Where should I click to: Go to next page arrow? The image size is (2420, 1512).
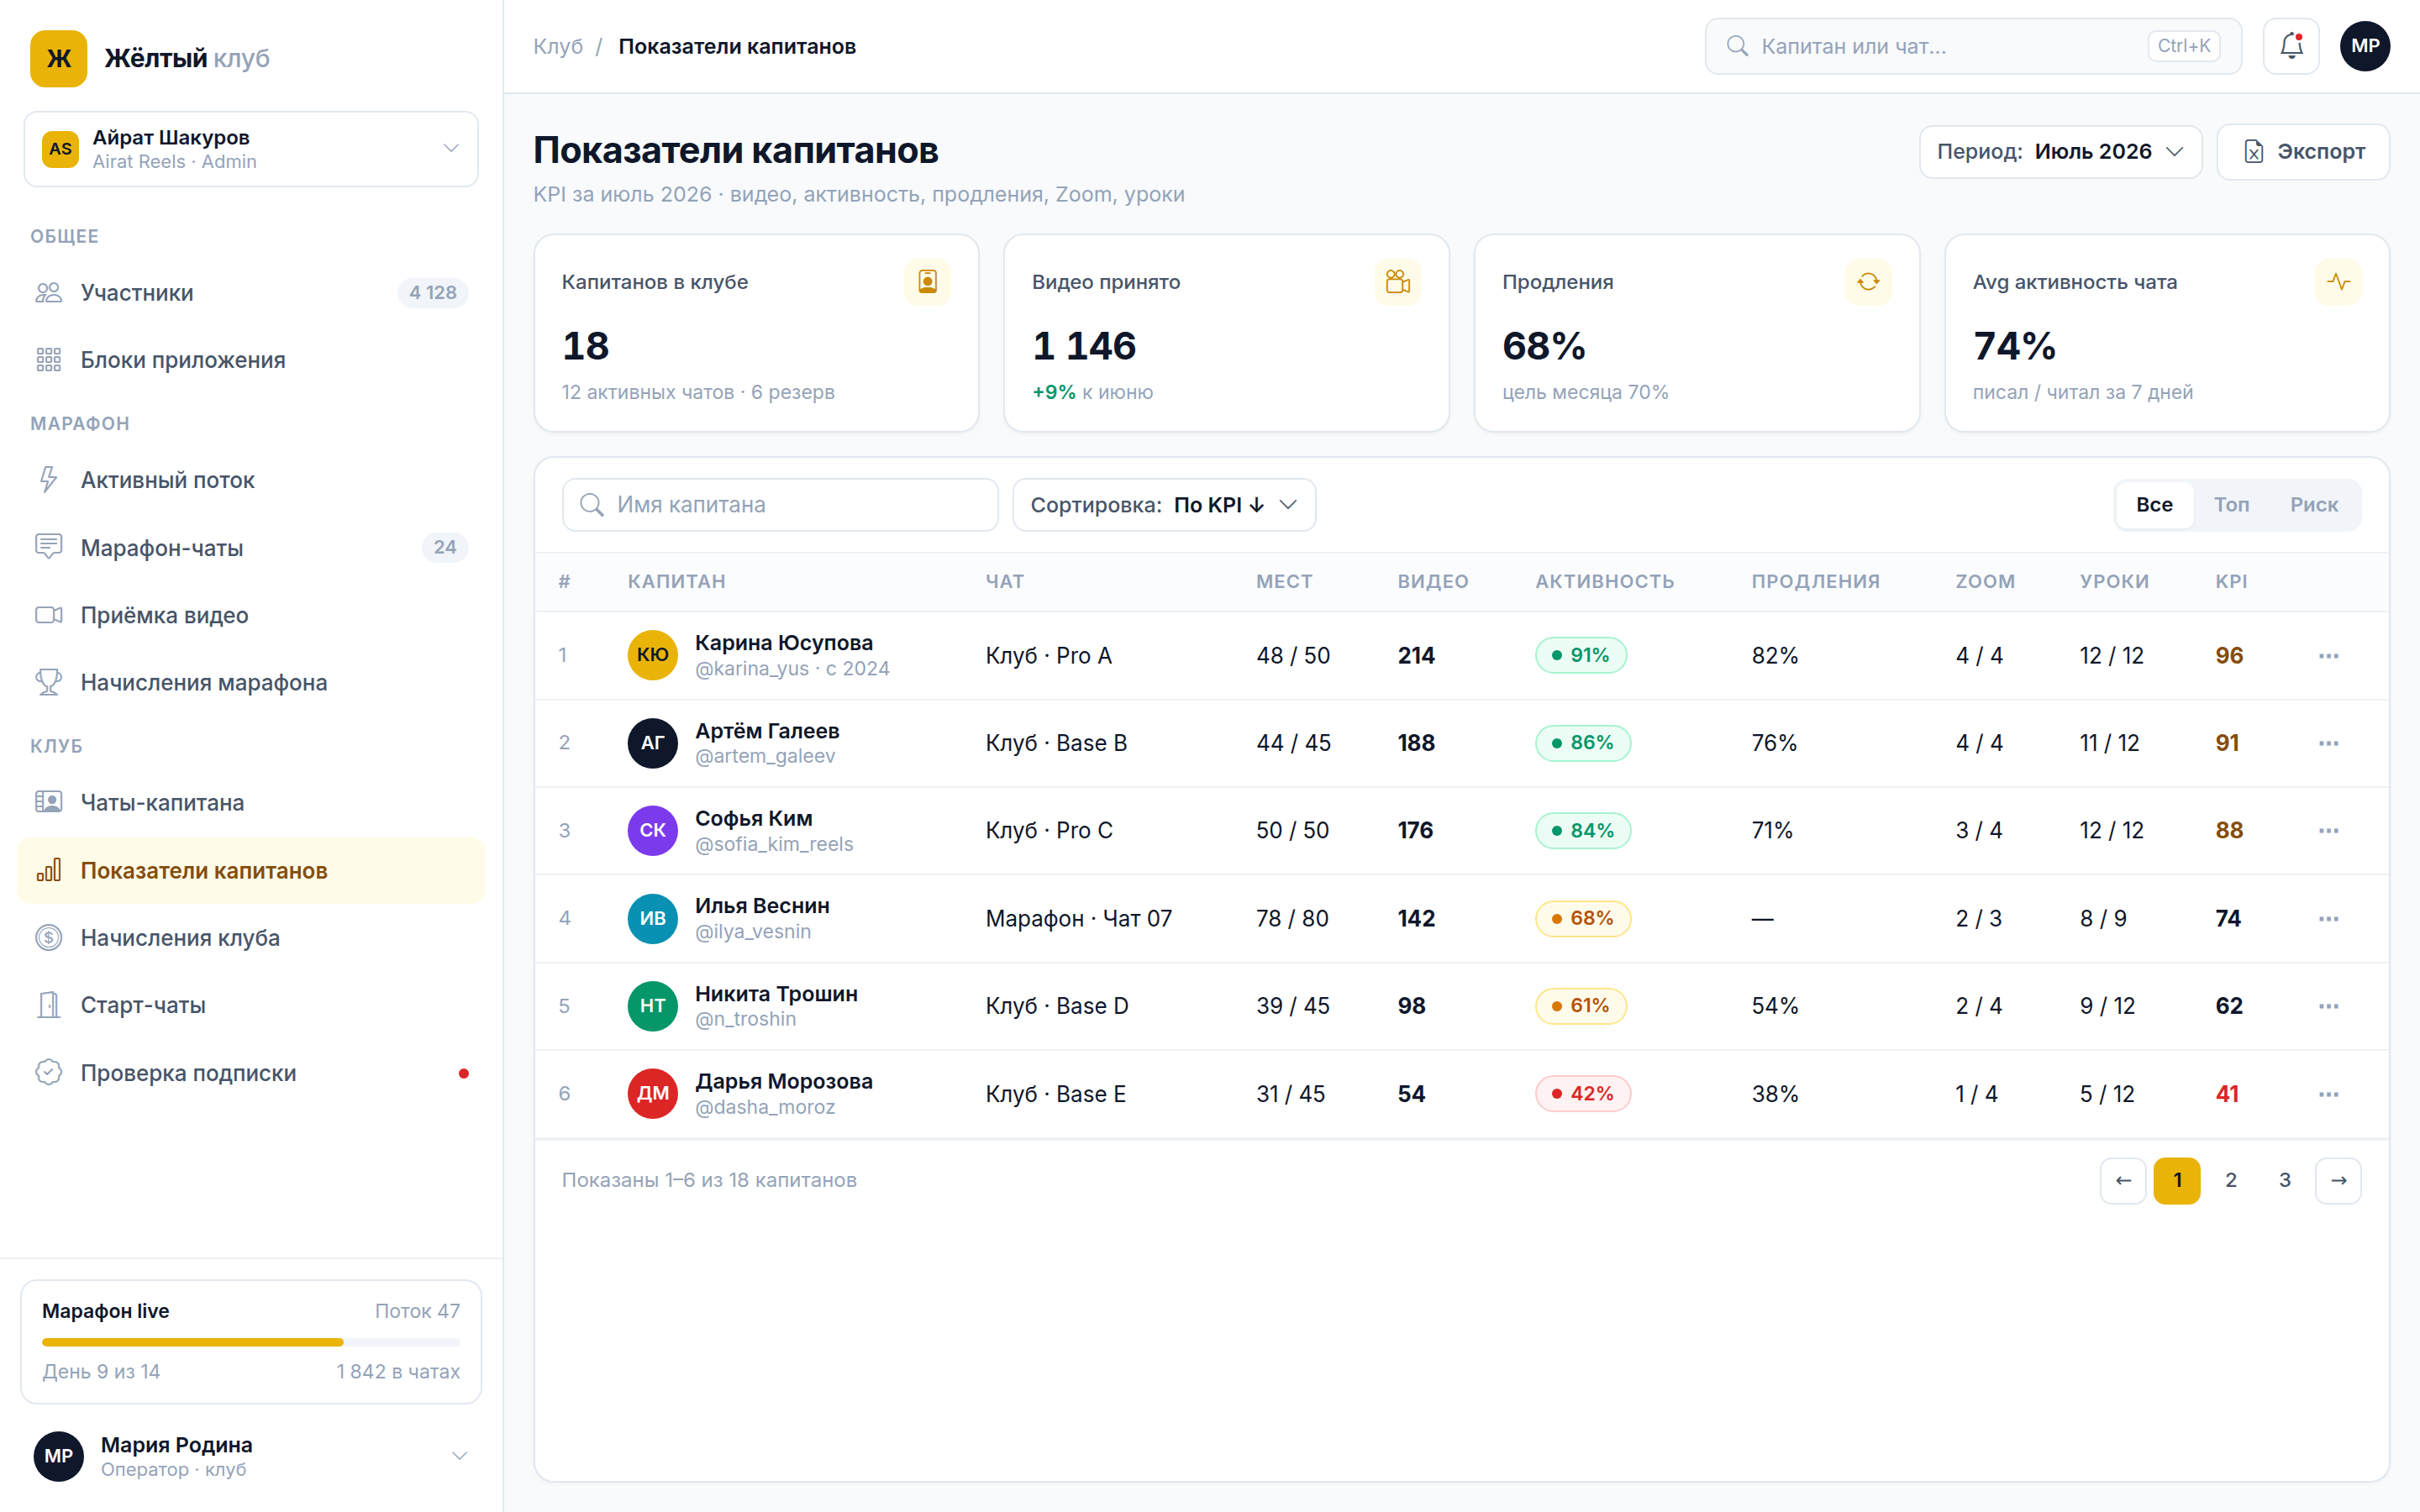point(2338,1181)
